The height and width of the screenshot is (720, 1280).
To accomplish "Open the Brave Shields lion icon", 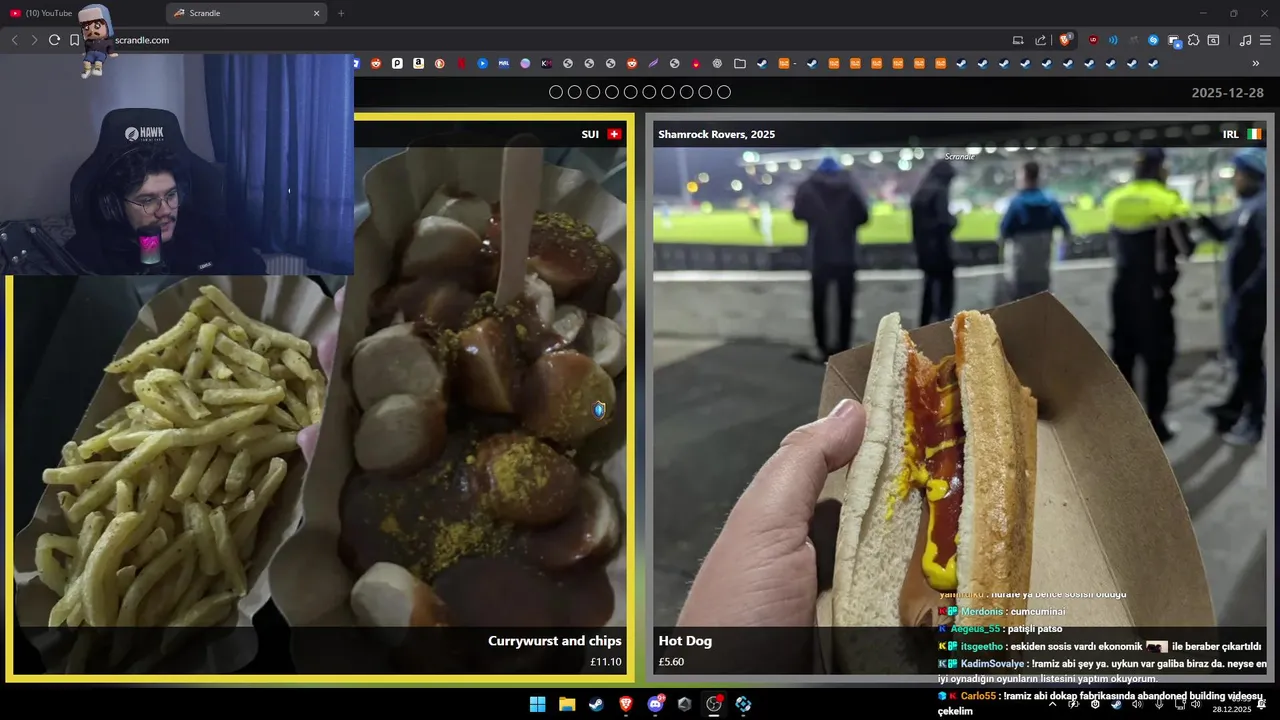I will point(1064,40).
